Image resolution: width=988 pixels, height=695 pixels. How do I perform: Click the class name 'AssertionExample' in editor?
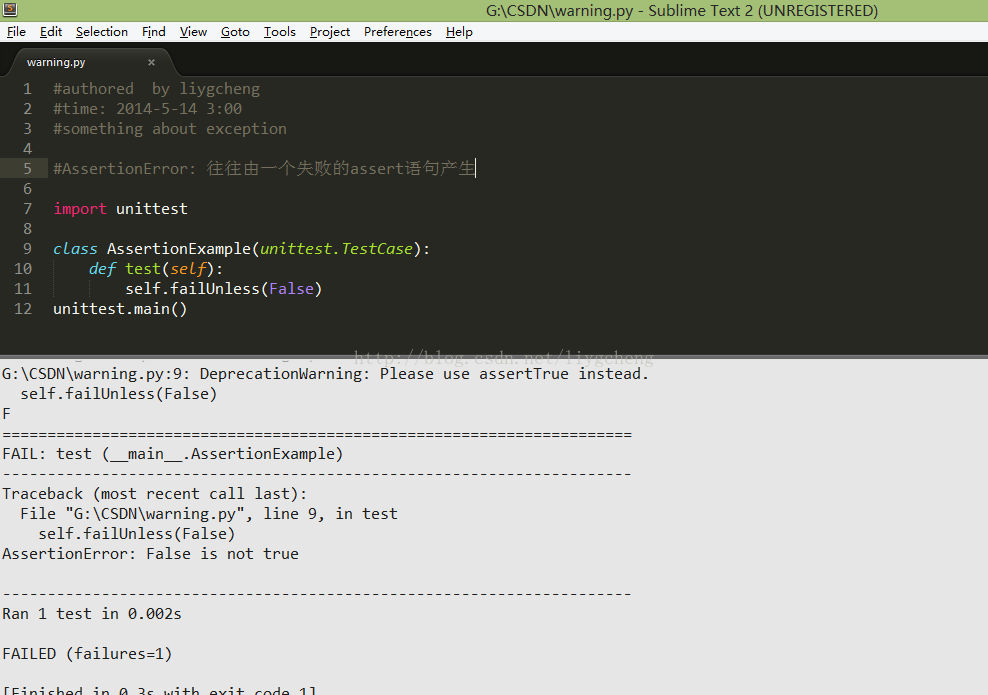coord(178,249)
